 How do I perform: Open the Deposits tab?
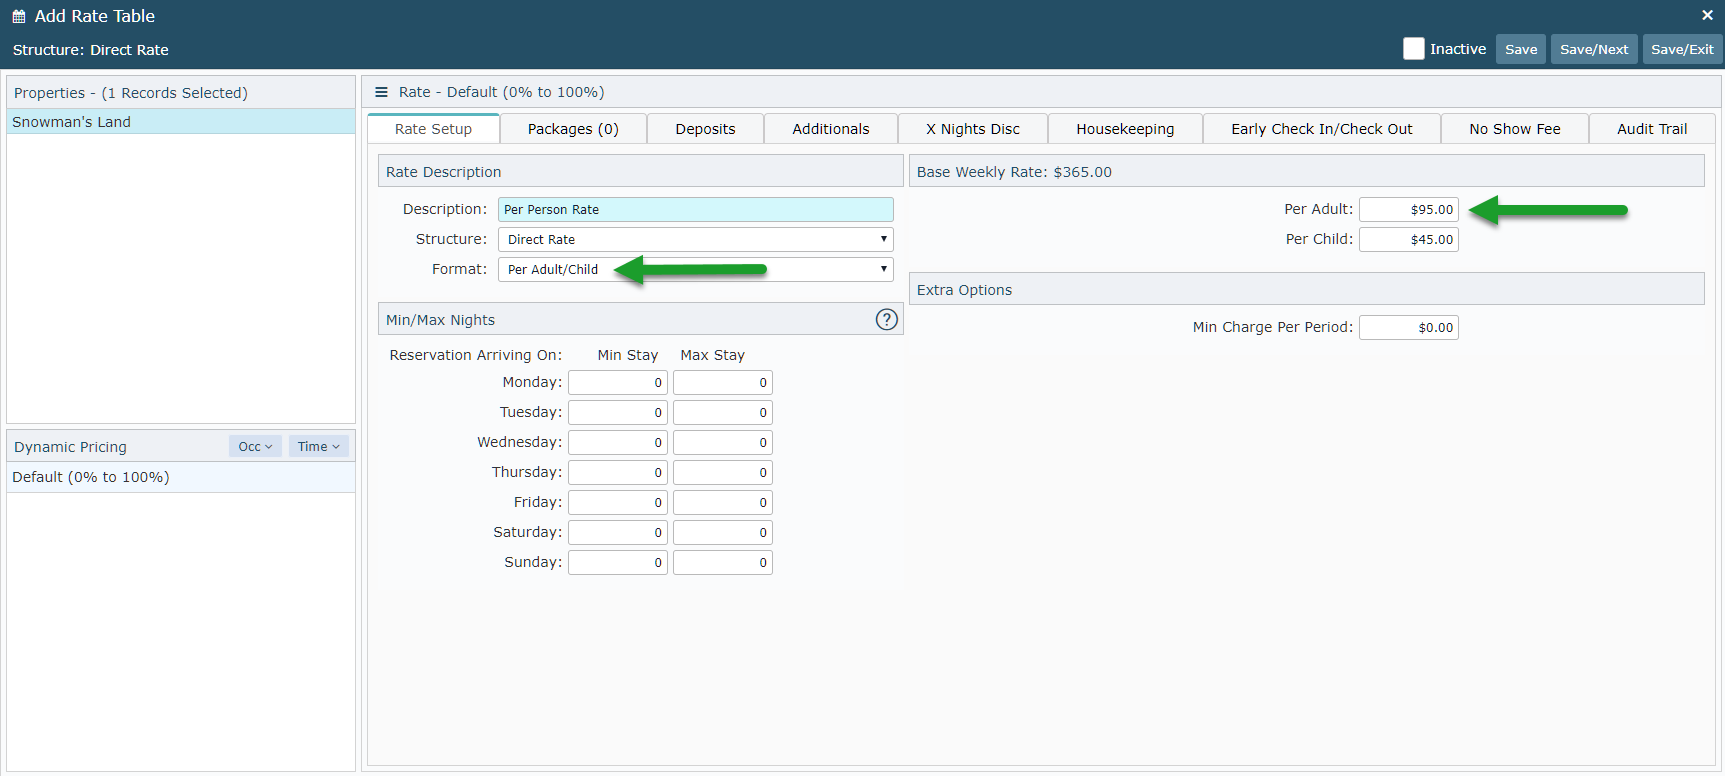(705, 129)
